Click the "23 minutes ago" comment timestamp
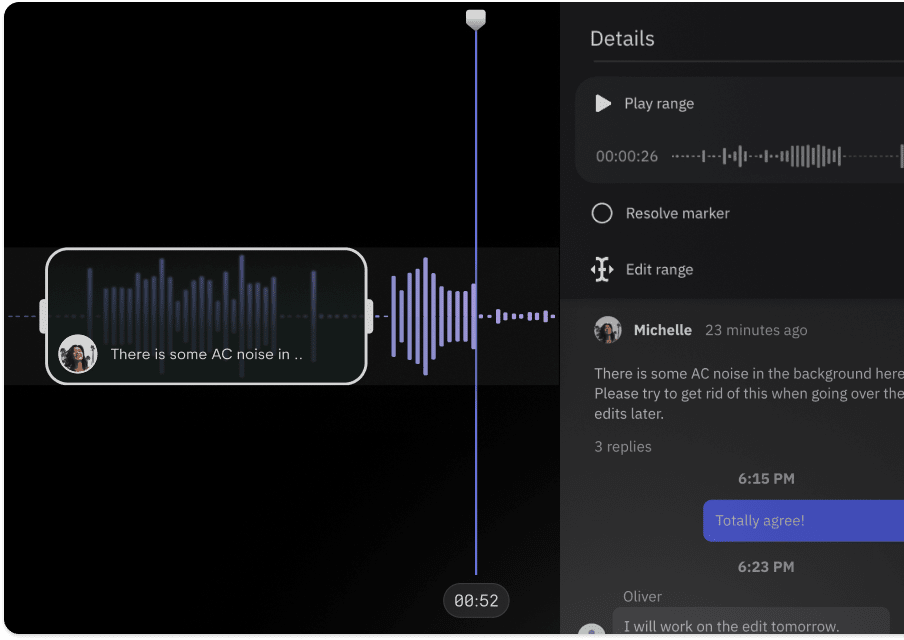 tap(756, 330)
